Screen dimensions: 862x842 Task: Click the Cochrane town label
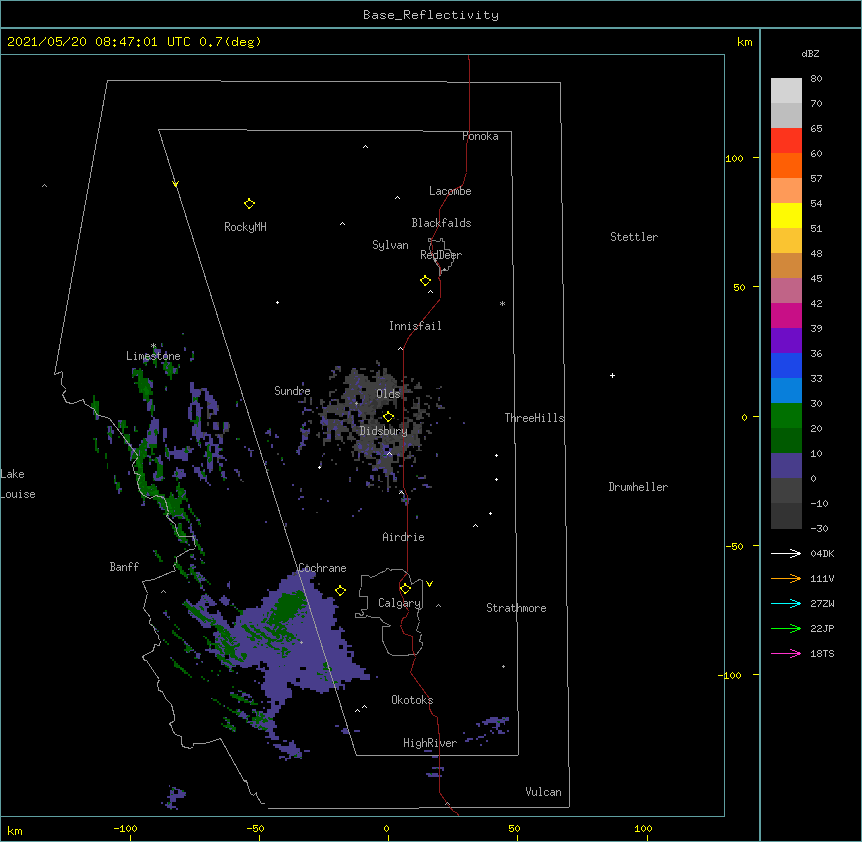point(322,568)
